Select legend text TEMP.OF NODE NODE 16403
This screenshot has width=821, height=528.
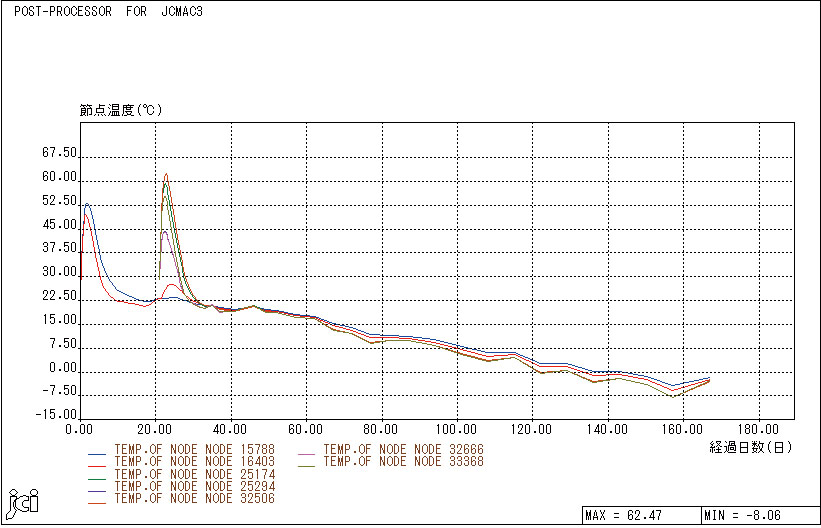coord(194,461)
